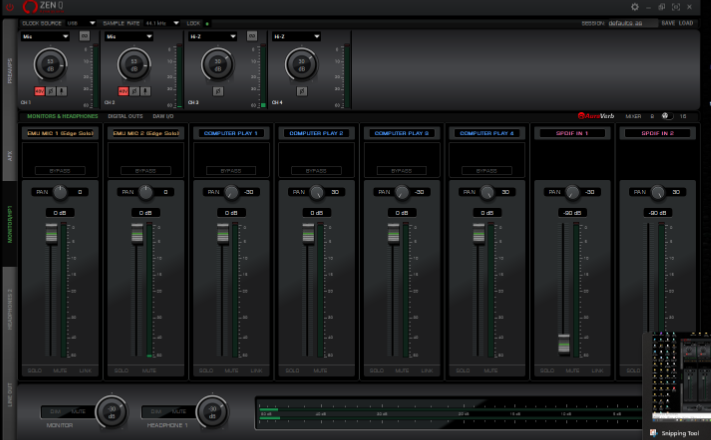Mute the COMPUTER PLAY 2 channel
711x440 pixels.
point(320,371)
